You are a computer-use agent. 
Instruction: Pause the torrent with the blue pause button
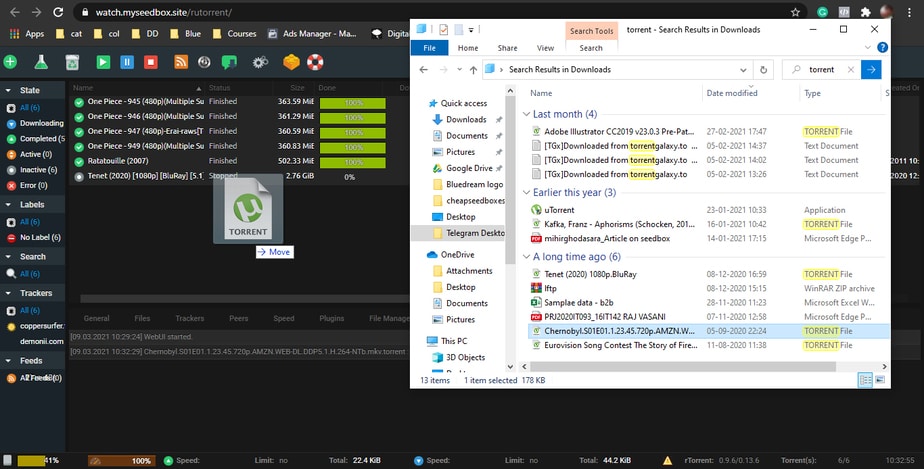[127, 62]
